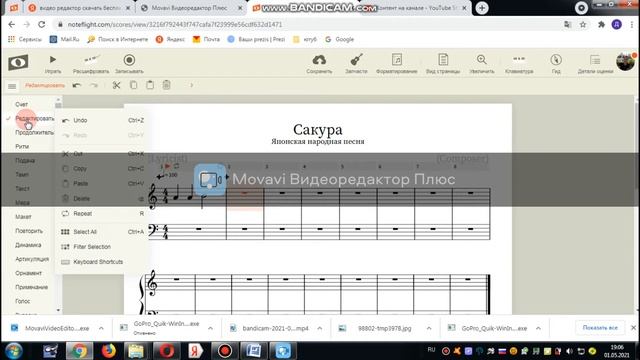The height and width of the screenshot is (360, 640).
Task: Show the Клавиатура keyboard panel
Action: [x=519, y=64]
